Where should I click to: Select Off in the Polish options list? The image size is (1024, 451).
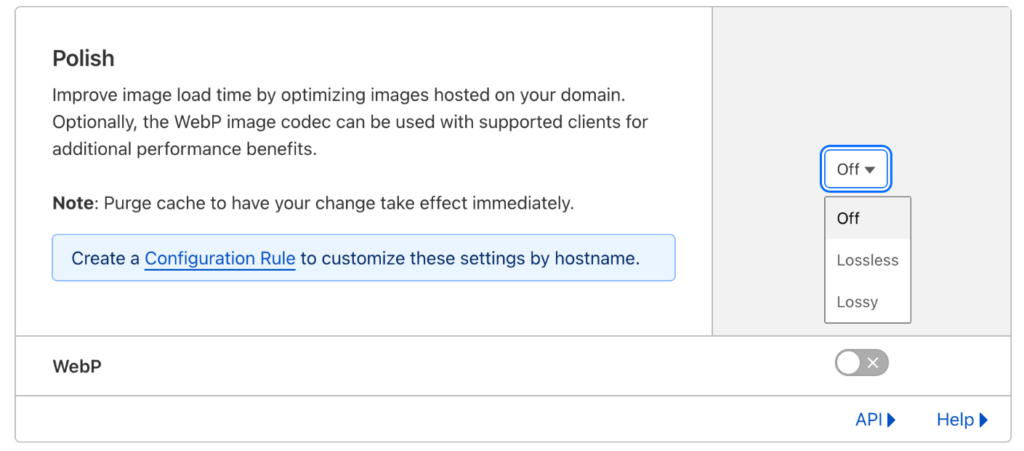click(867, 218)
